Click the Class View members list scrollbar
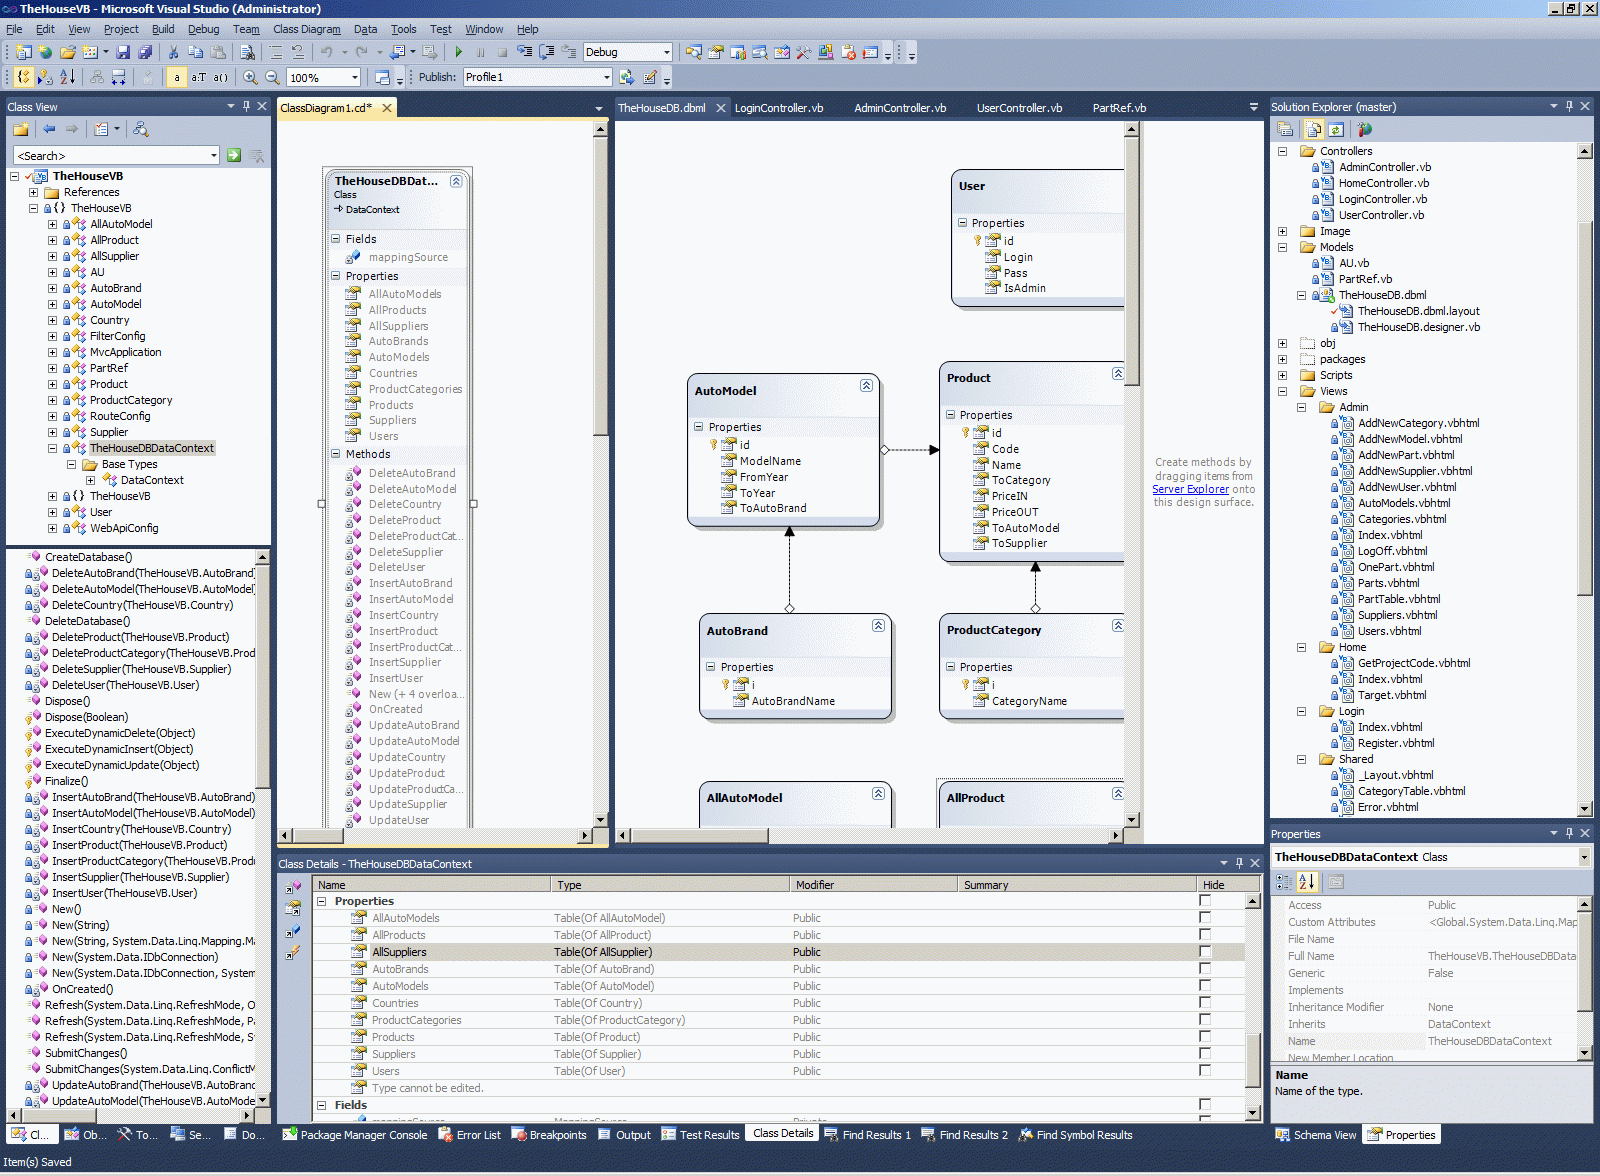 262,828
